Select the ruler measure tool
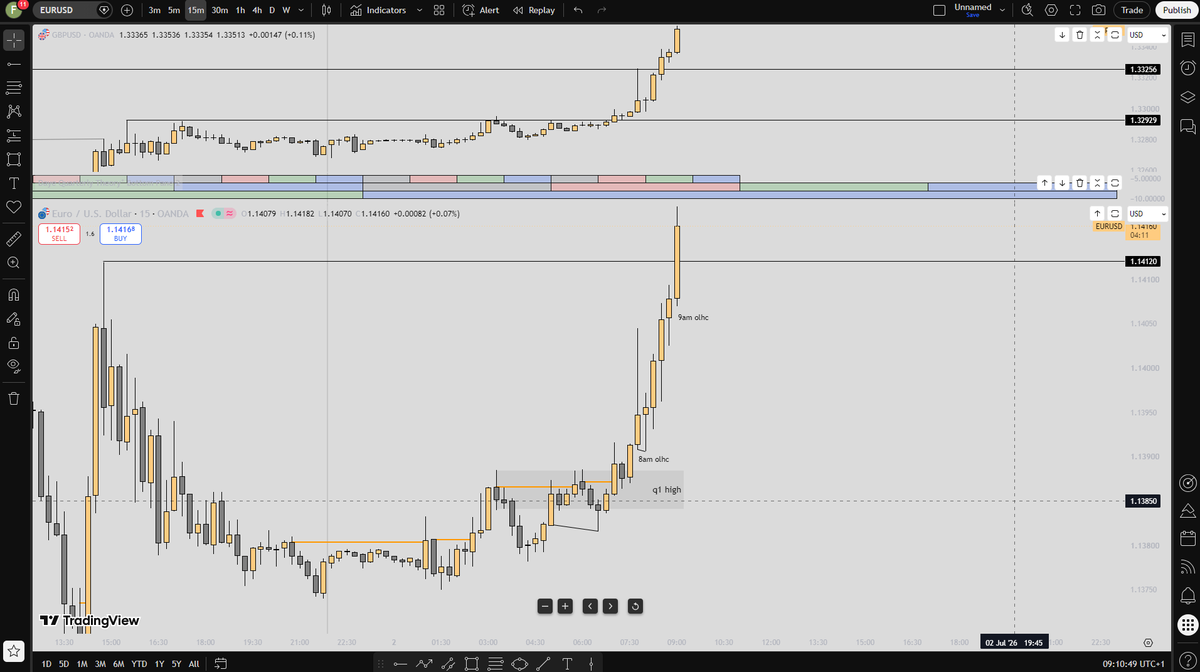 [x=14, y=239]
